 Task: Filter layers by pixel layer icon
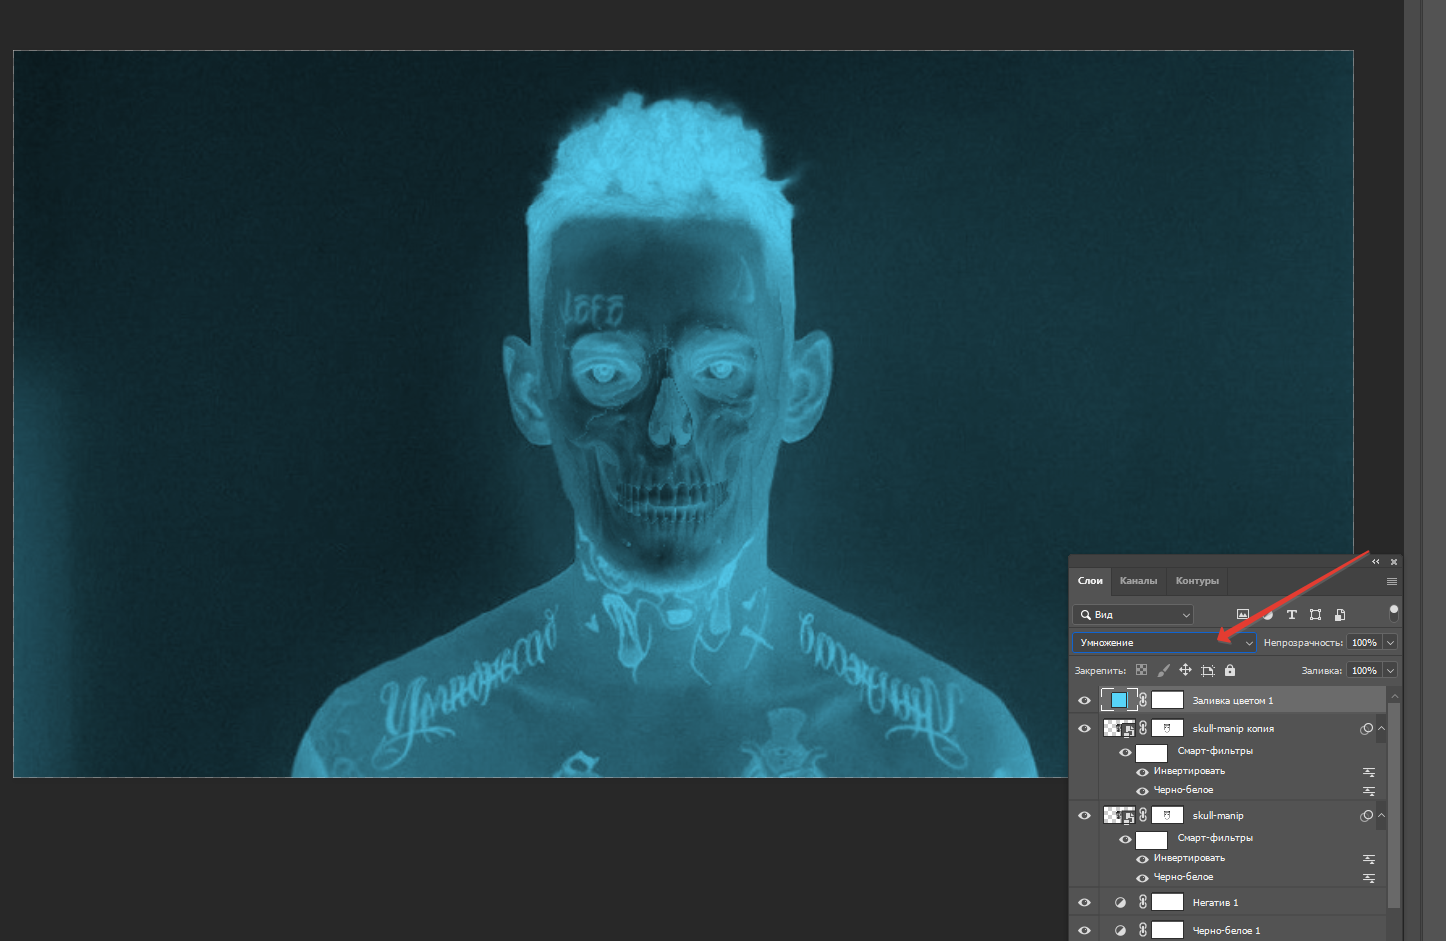click(x=1243, y=615)
